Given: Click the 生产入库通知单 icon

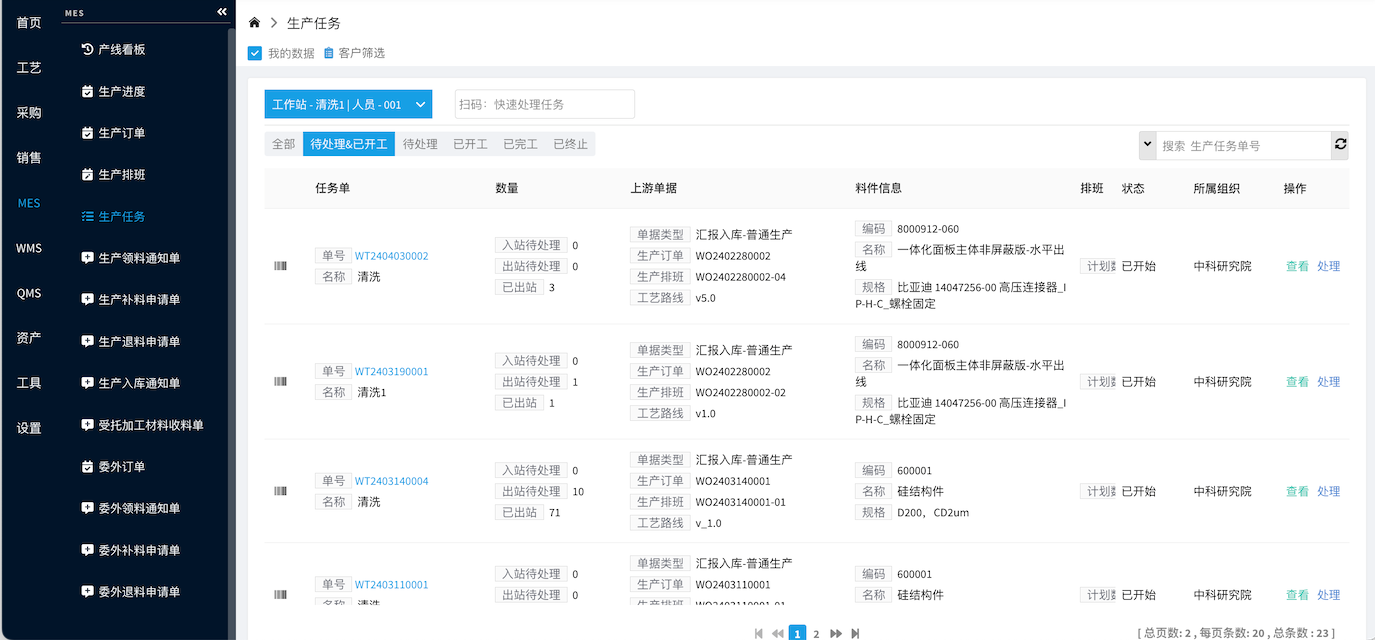Looking at the screenshot, I should pos(87,383).
